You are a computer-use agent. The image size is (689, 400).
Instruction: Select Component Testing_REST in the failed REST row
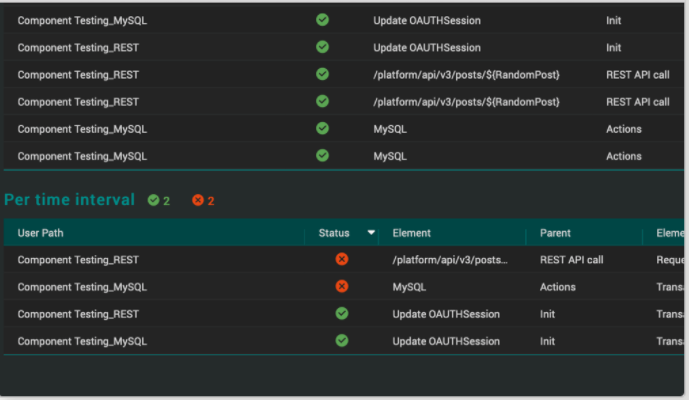pyautogui.click(x=78, y=259)
